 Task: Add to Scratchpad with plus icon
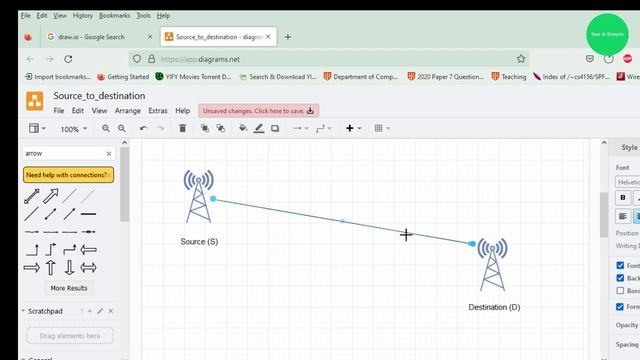(90, 311)
